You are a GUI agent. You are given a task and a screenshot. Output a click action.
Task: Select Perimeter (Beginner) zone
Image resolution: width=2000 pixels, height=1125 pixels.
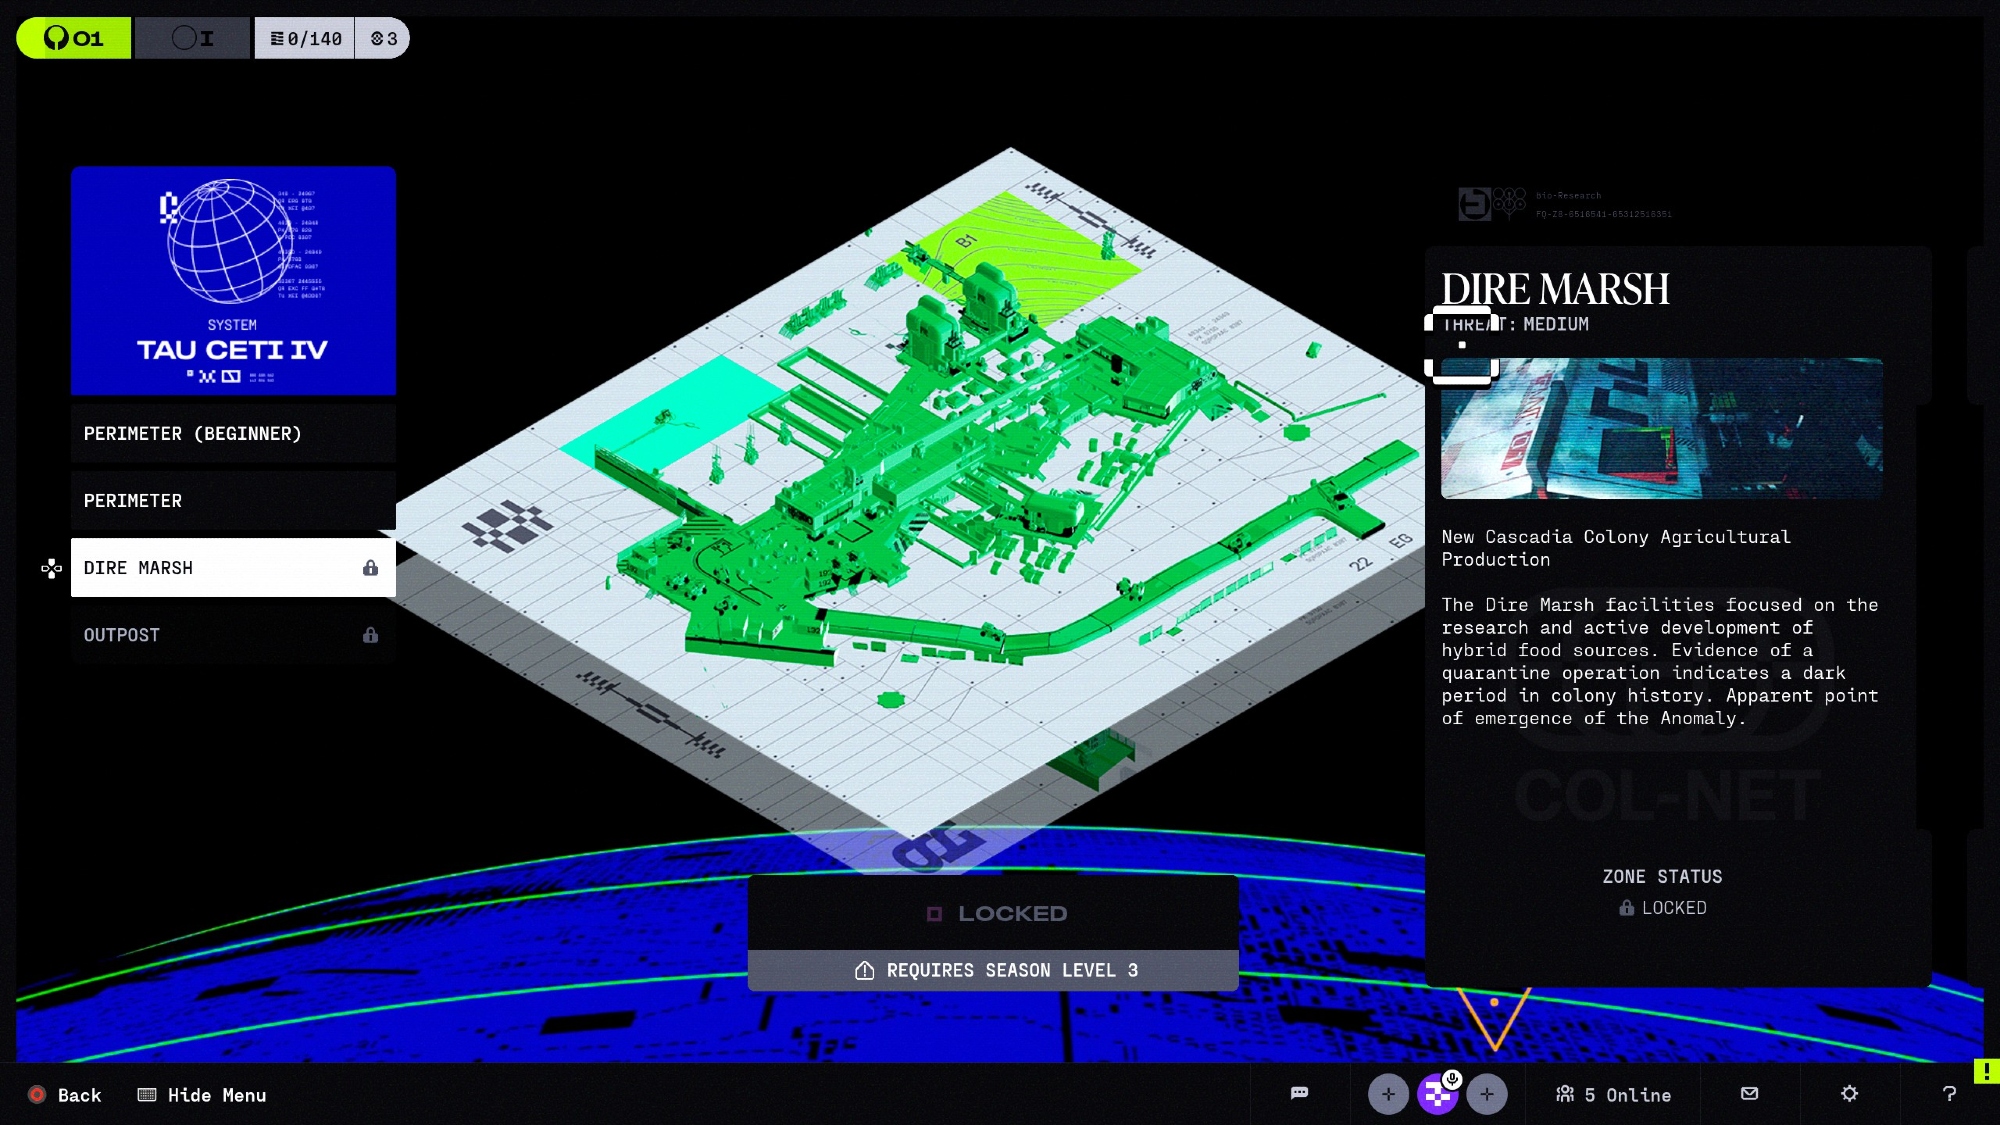click(x=233, y=433)
